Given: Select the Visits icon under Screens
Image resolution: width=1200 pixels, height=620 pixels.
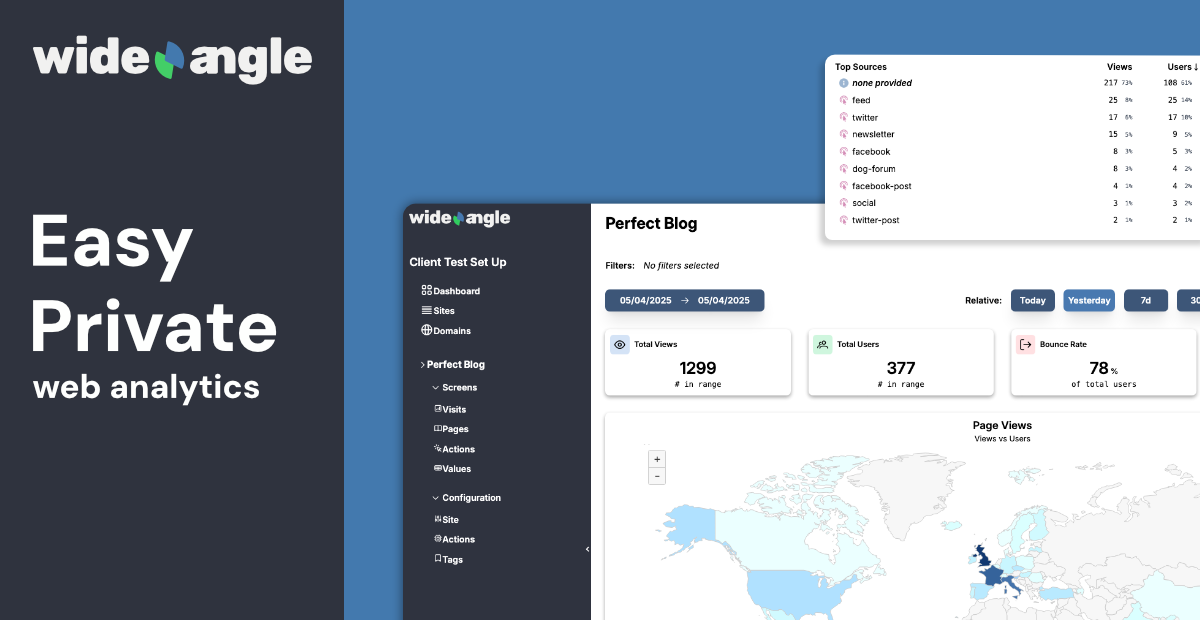Looking at the screenshot, I should click(x=437, y=408).
